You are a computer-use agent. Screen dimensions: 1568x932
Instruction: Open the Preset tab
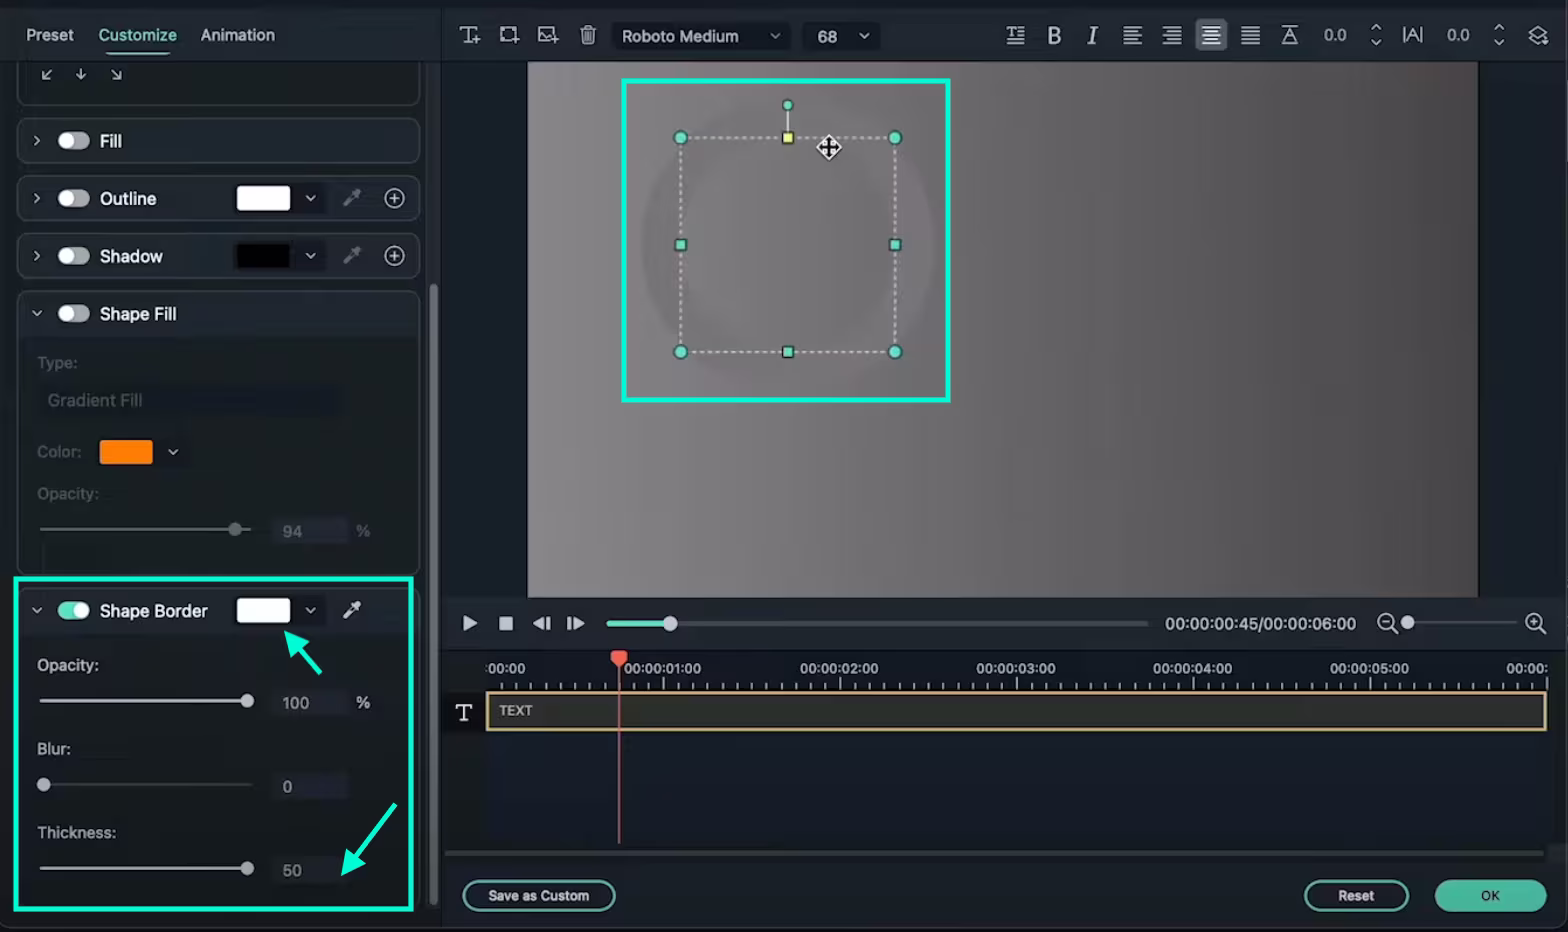pos(49,35)
